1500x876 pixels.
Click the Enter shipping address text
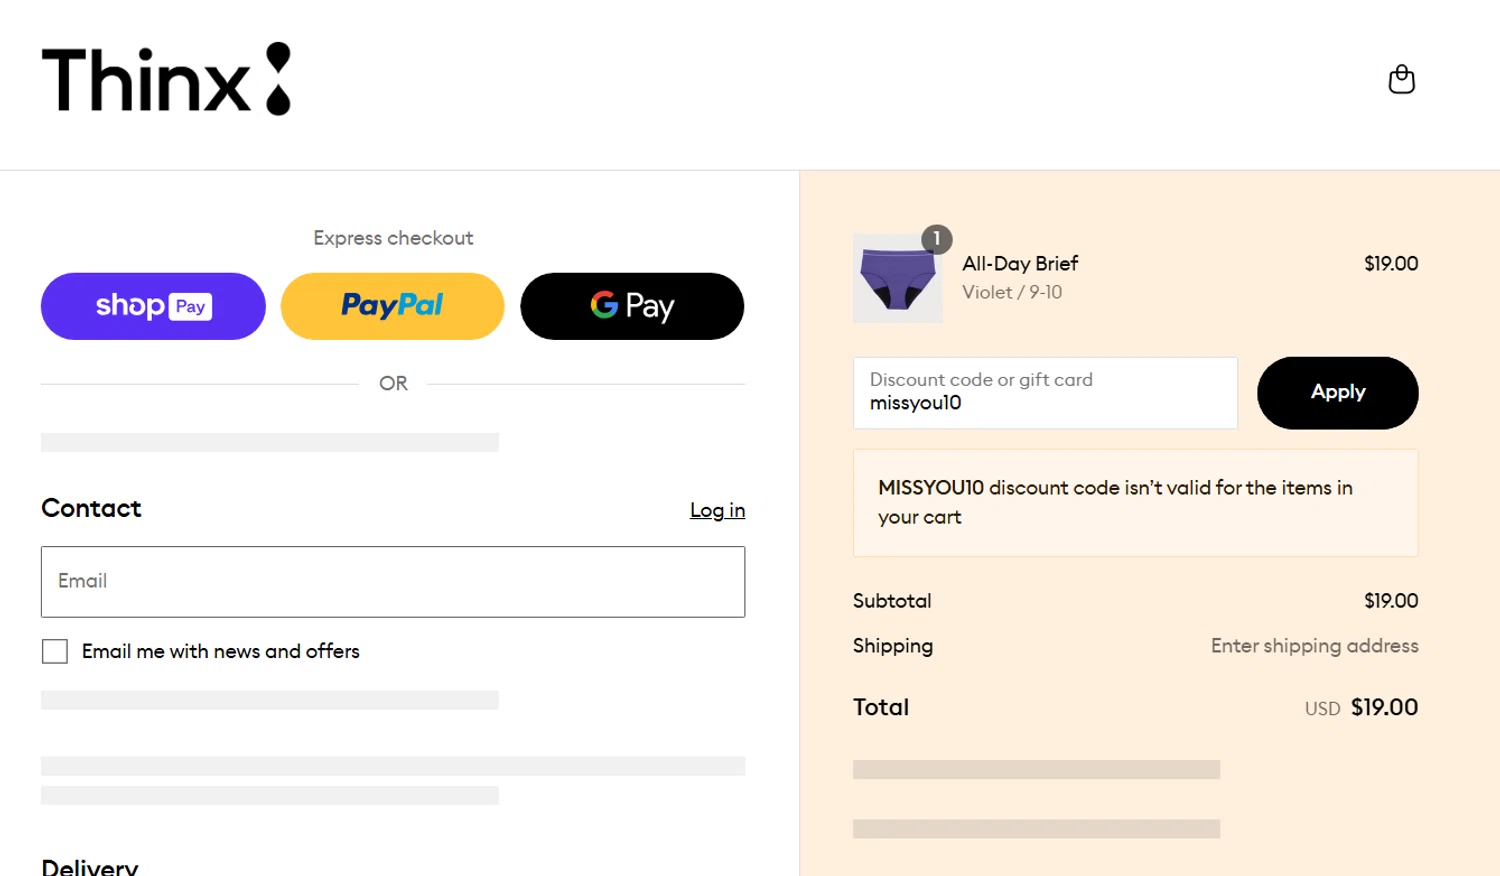(x=1314, y=646)
